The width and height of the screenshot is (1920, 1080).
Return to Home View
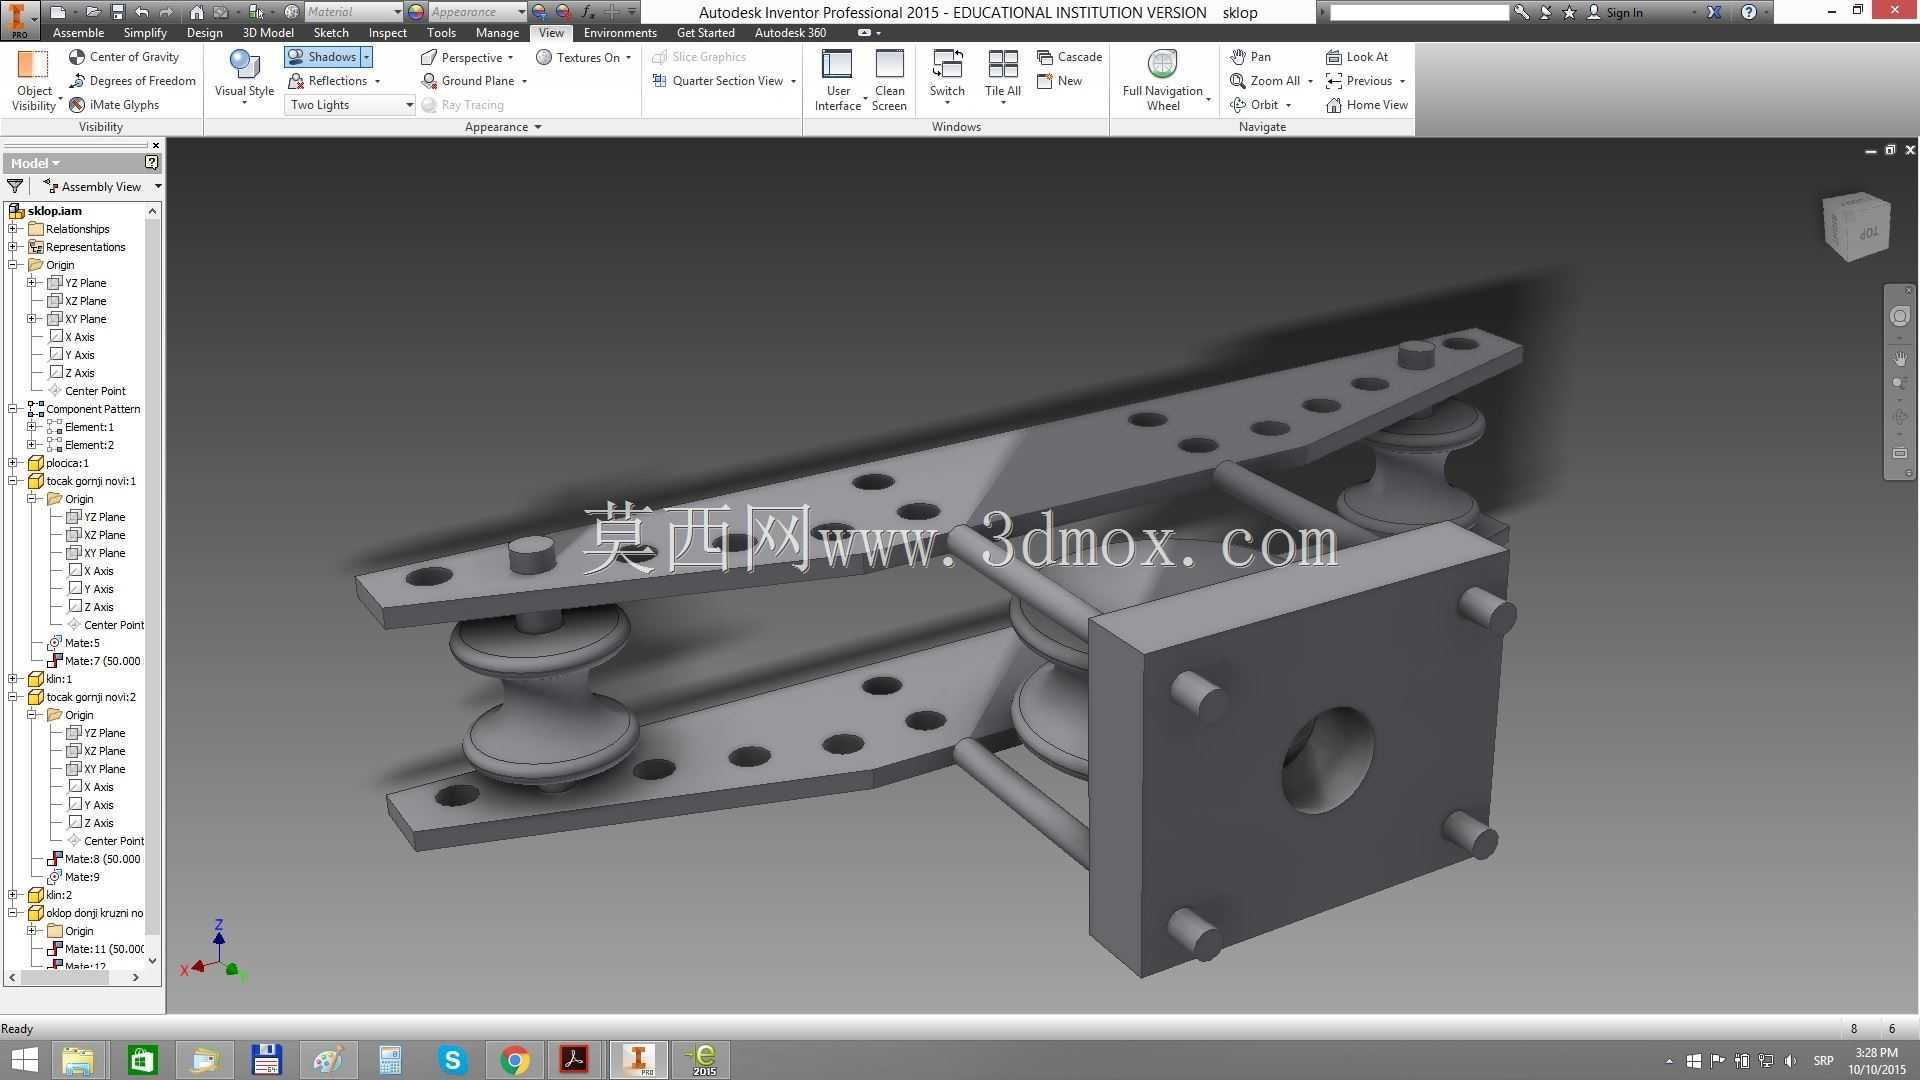click(1366, 105)
